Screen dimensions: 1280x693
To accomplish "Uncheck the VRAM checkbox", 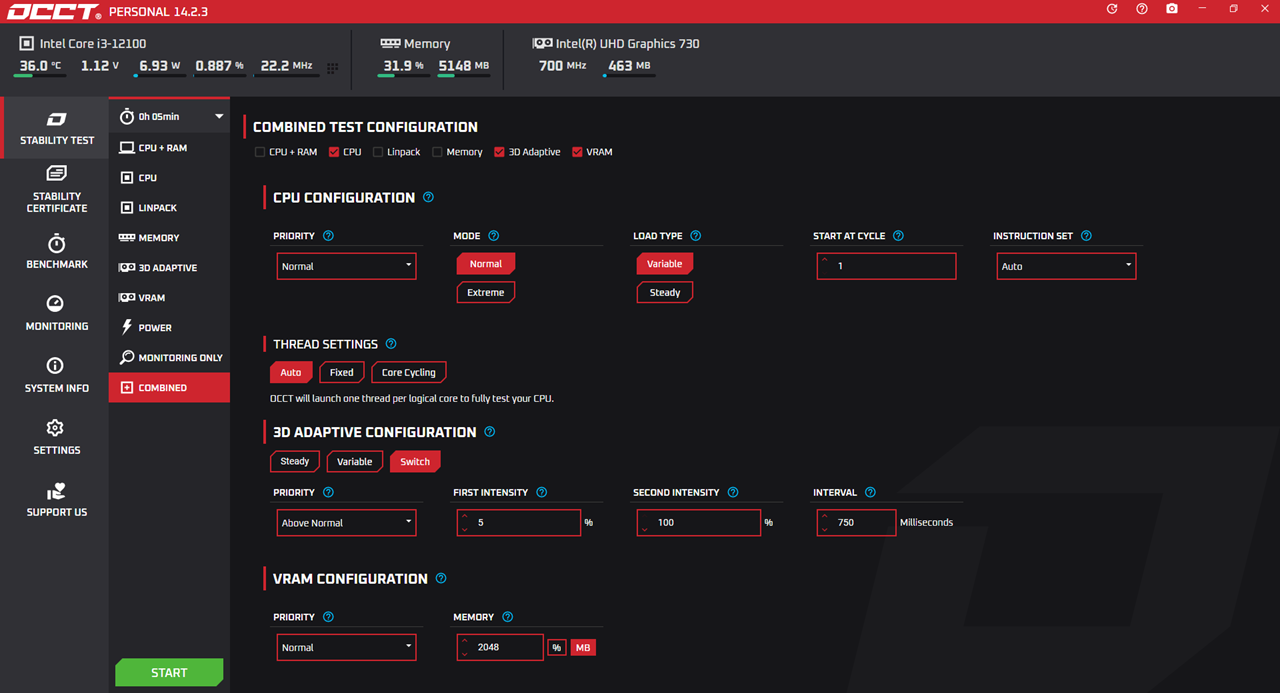I will point(577,152).
